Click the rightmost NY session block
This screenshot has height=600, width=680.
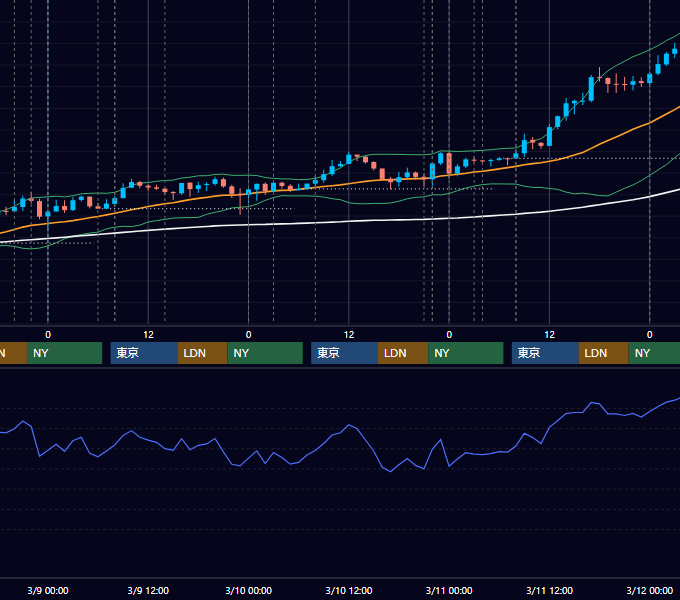654,353
